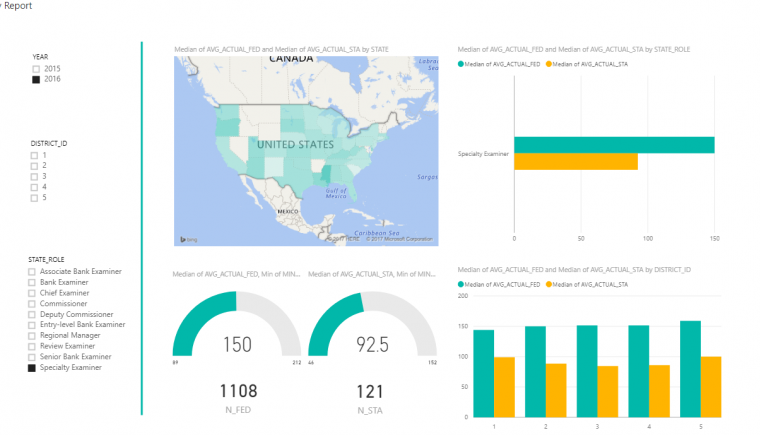Click 'UNITED STATES' label on map
The width and height of the screenshot is (760, 435).
pos(295,145)
